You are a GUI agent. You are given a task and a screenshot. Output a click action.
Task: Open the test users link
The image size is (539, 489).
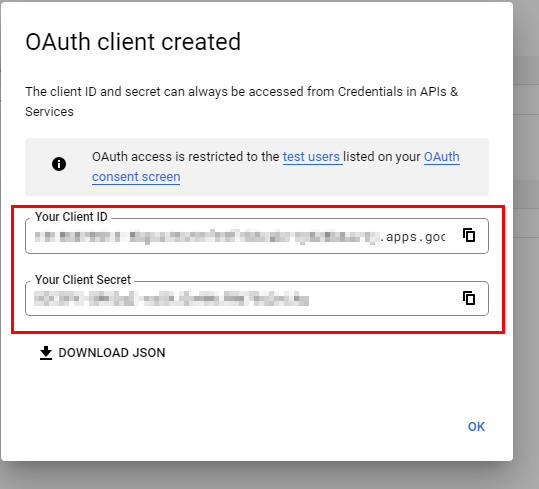pos(311,157)
